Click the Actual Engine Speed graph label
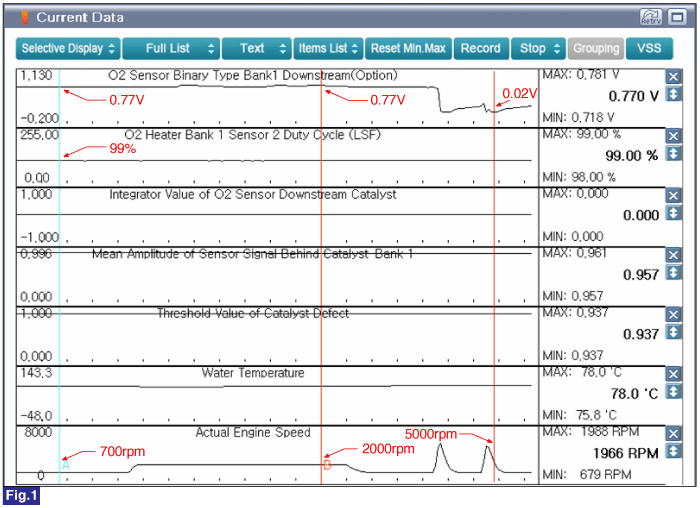Viewport: 700px width, 508px height. 253,432
